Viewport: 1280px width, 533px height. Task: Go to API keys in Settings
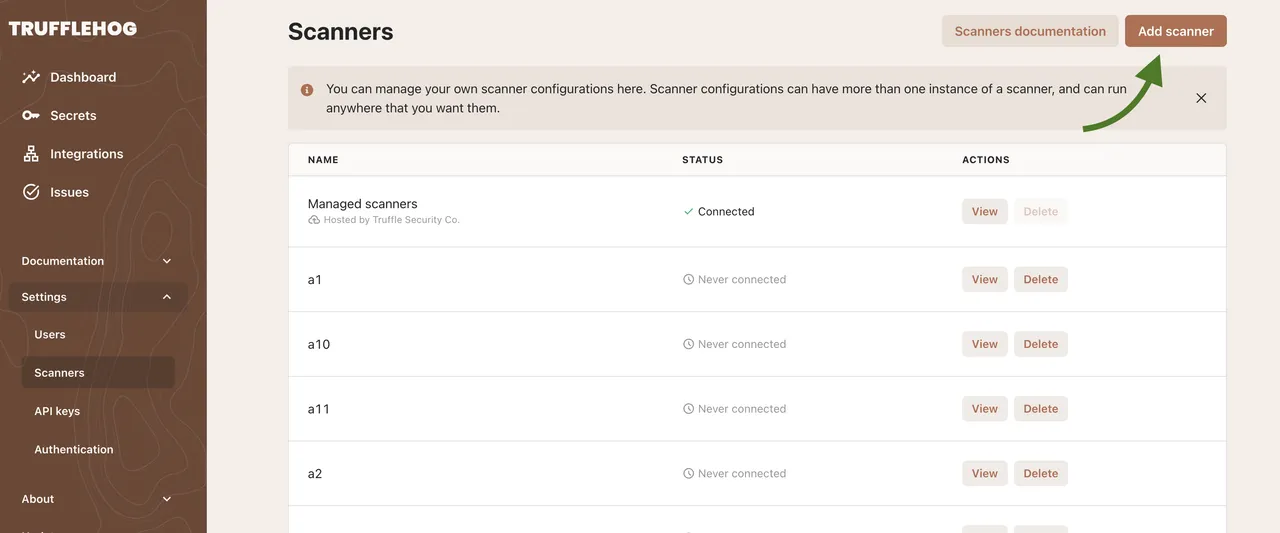(x=57, y=411)
